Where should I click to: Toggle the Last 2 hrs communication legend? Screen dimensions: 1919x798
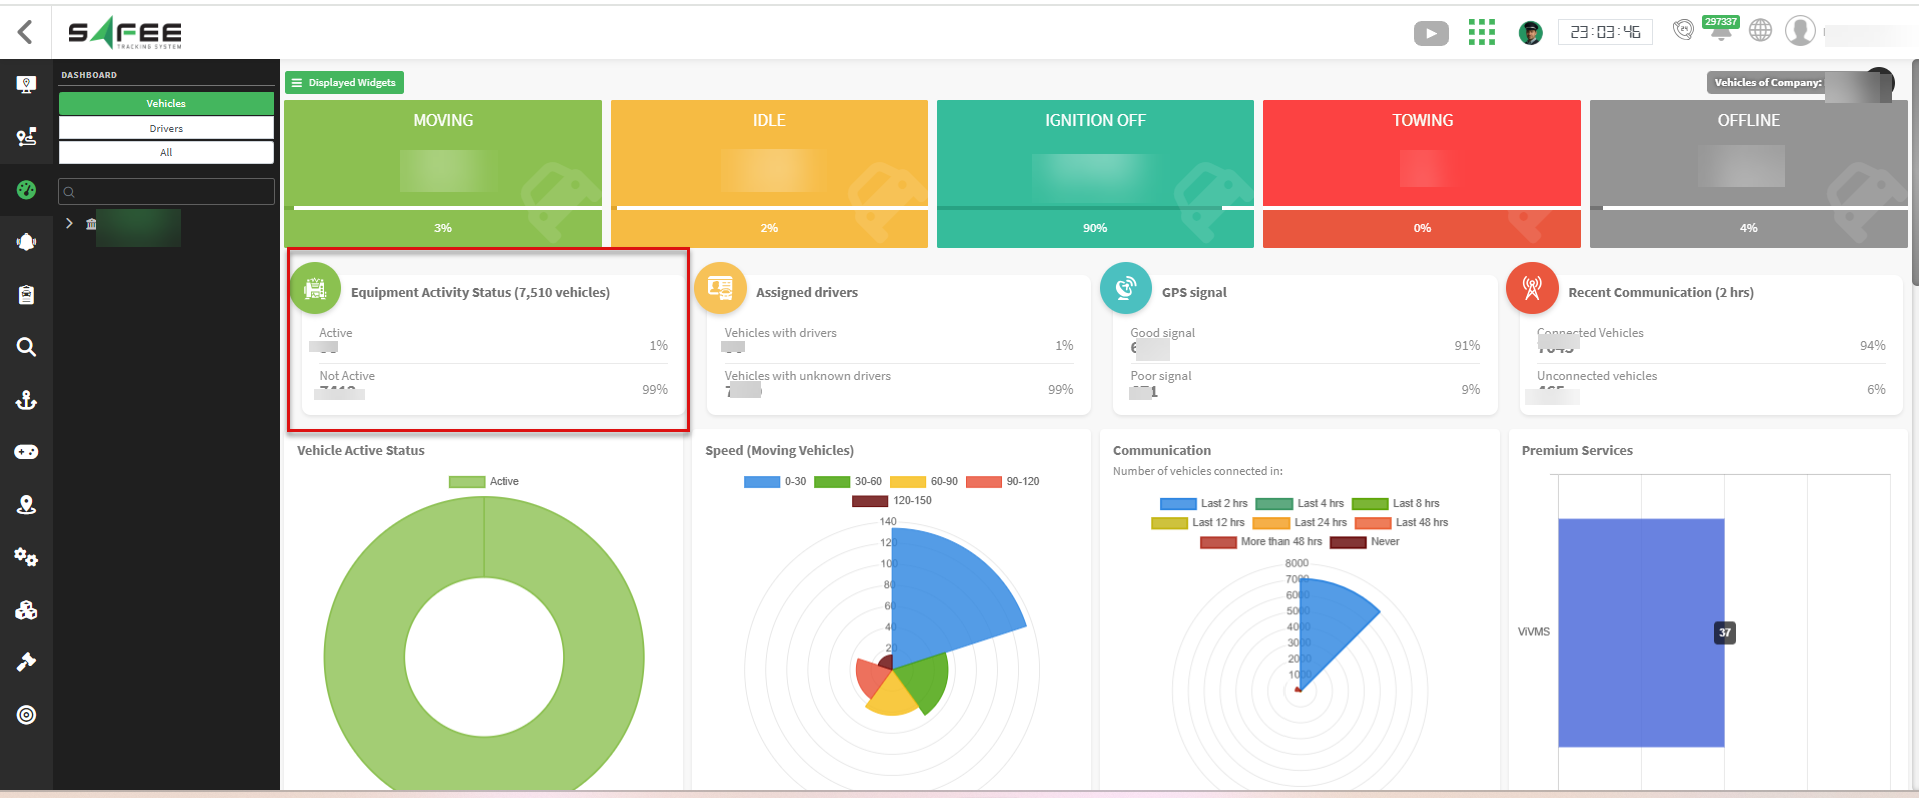[x=1204, y=504]
